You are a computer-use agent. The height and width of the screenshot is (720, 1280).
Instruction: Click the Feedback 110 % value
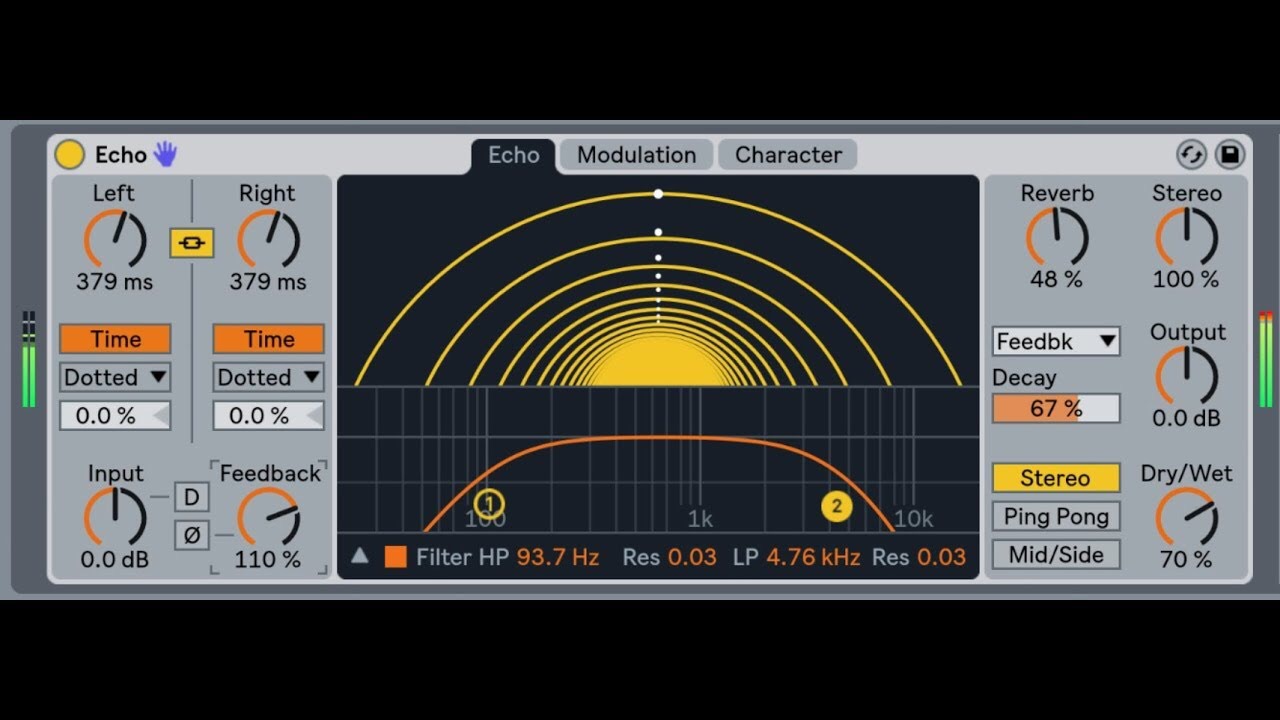coord(268,560)
